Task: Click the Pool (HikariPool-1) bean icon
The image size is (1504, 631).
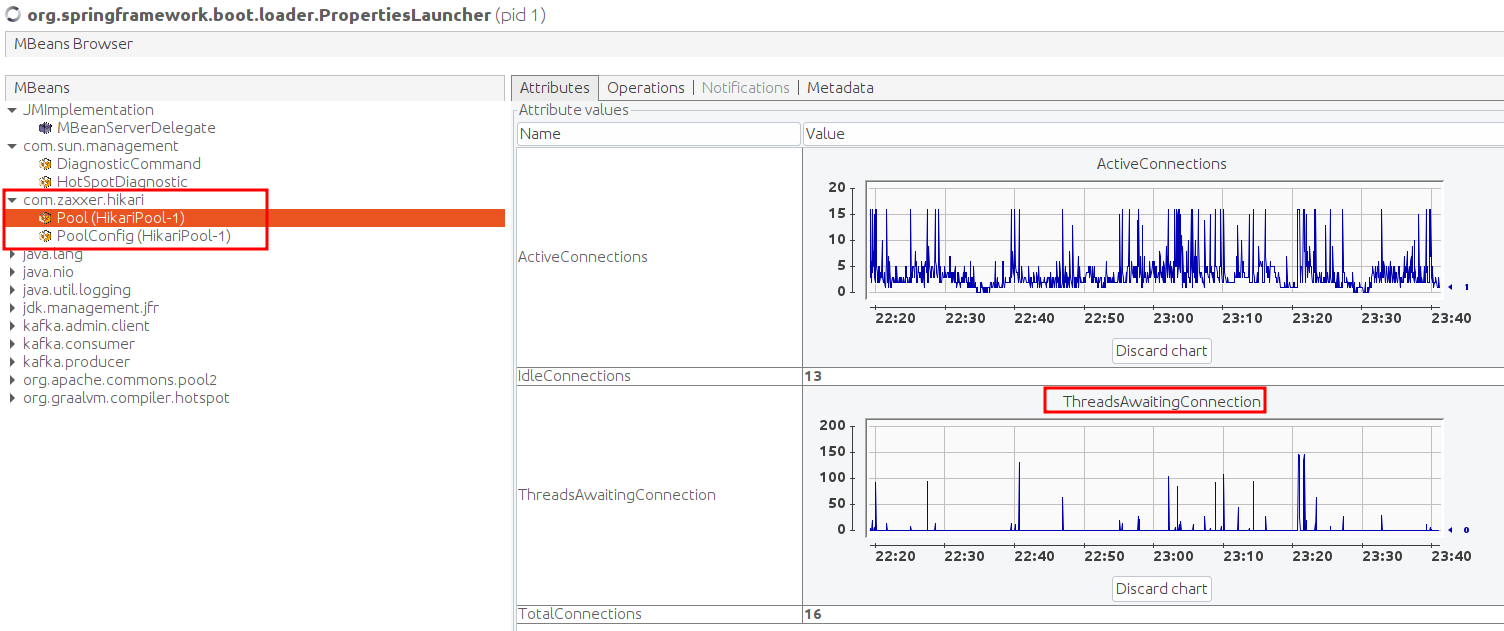Action: coord(45,217)
